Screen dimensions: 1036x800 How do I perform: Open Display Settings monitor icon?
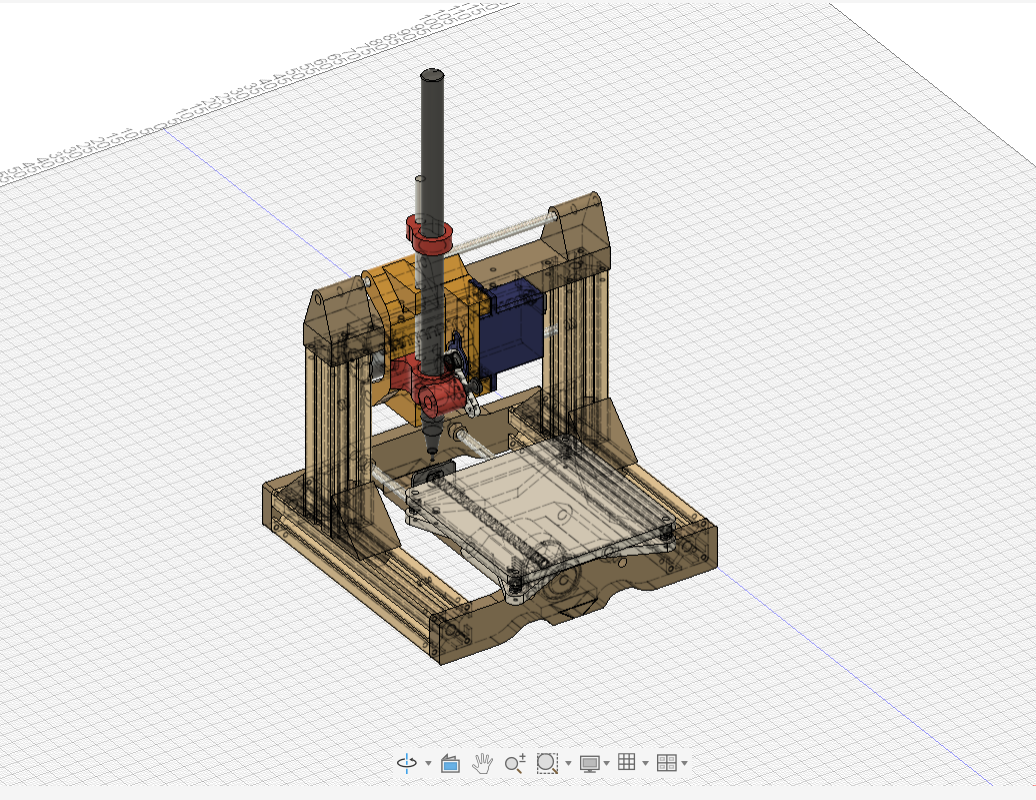pos(589,764)
